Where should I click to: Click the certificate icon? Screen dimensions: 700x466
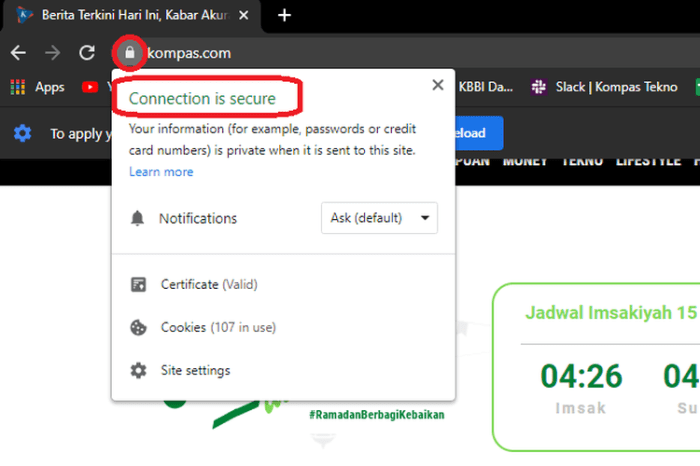tap(138, 284)
